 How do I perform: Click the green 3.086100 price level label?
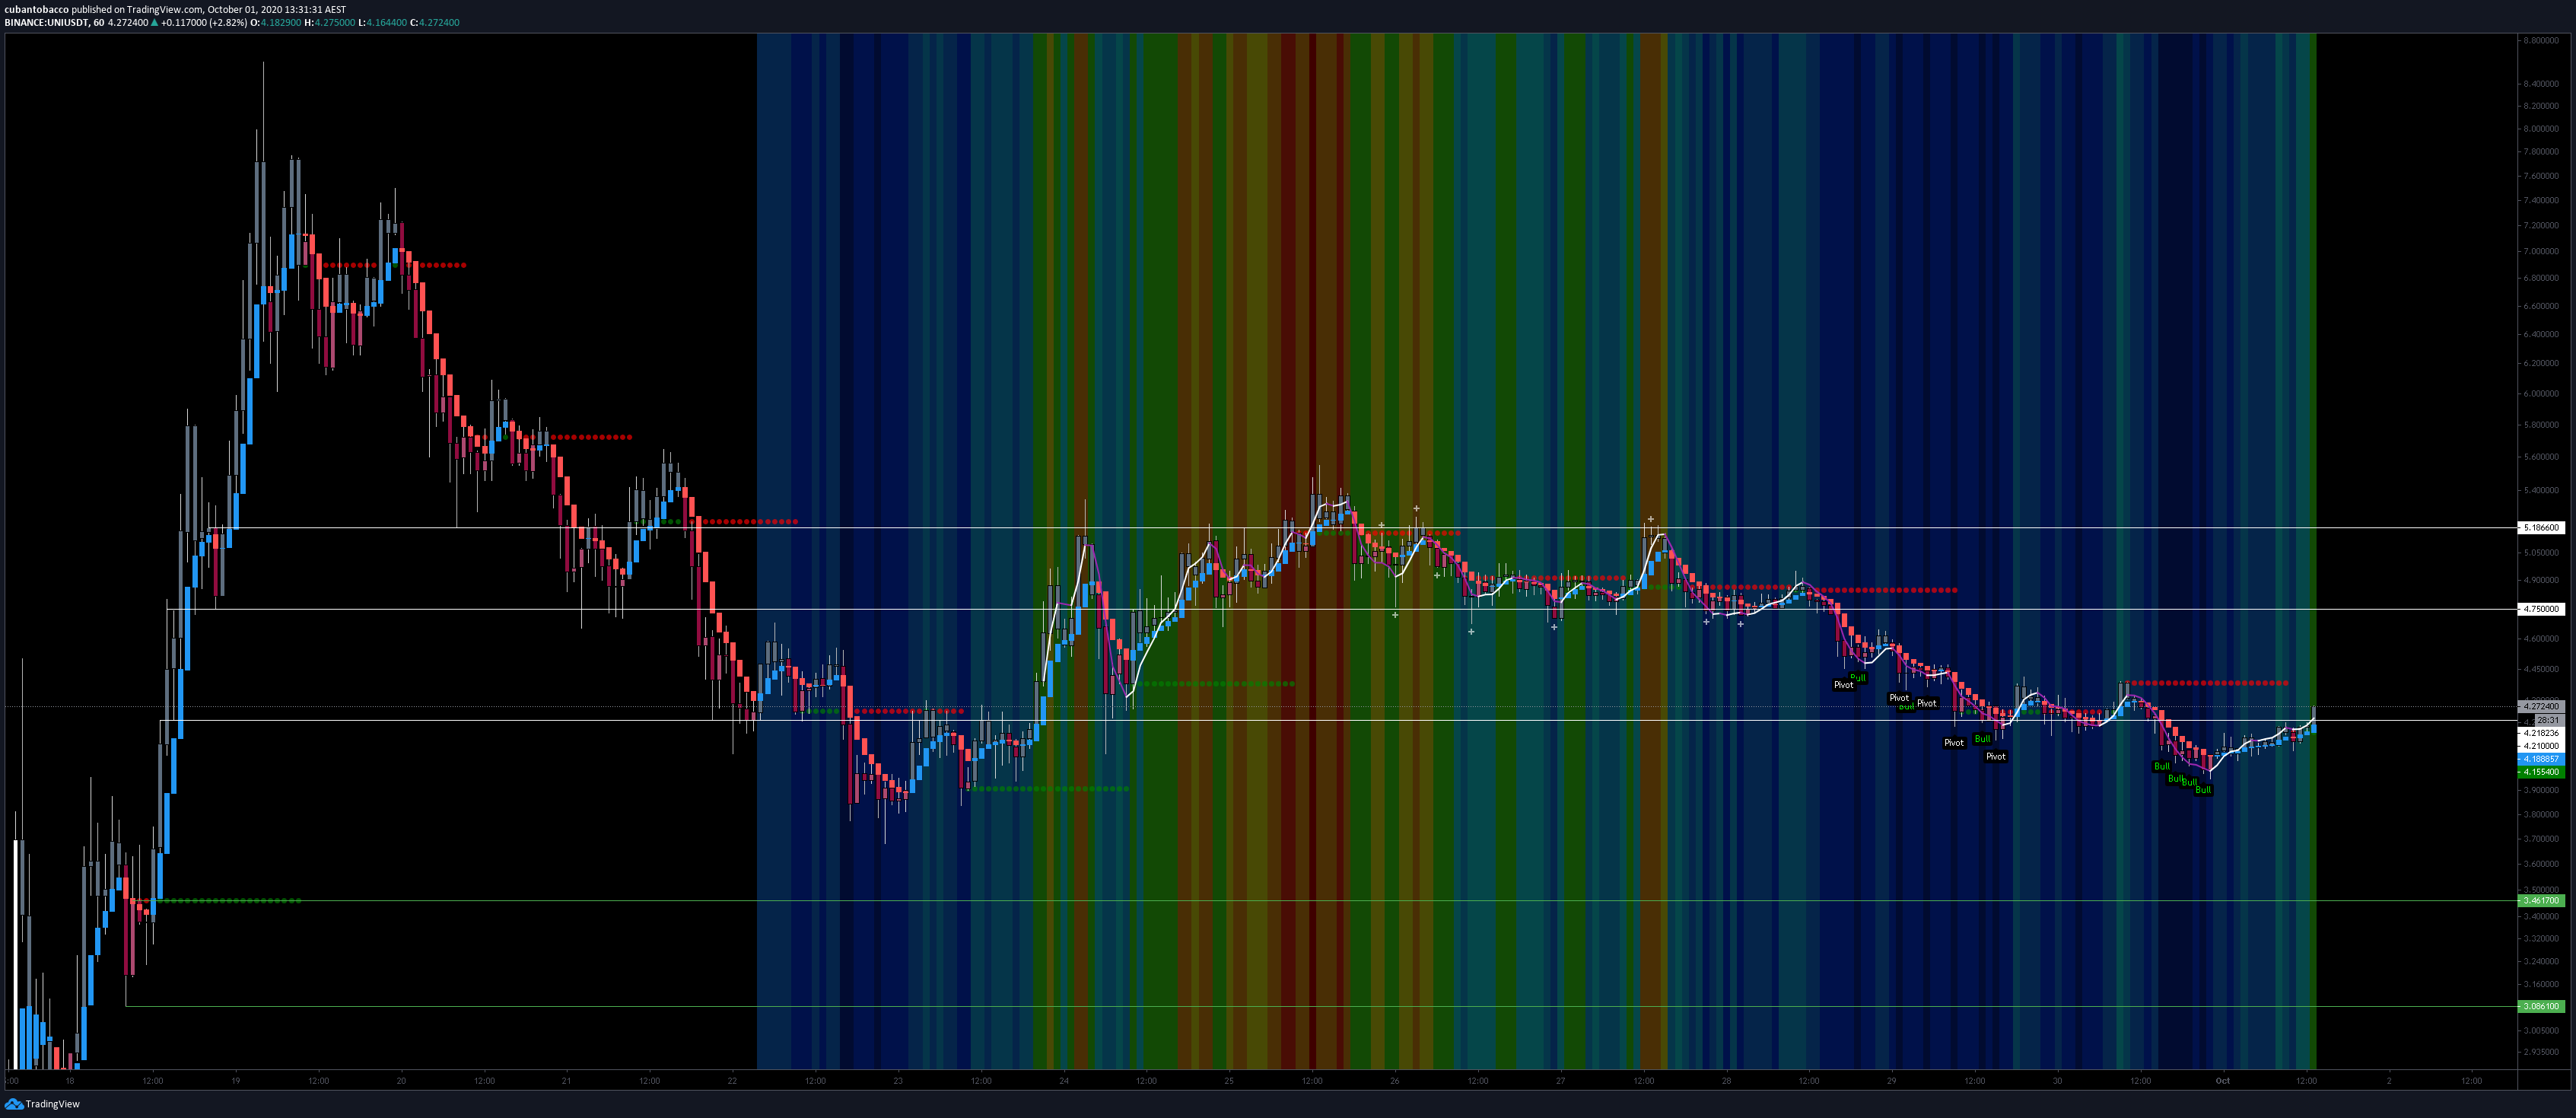[x=2541, y=1006]
